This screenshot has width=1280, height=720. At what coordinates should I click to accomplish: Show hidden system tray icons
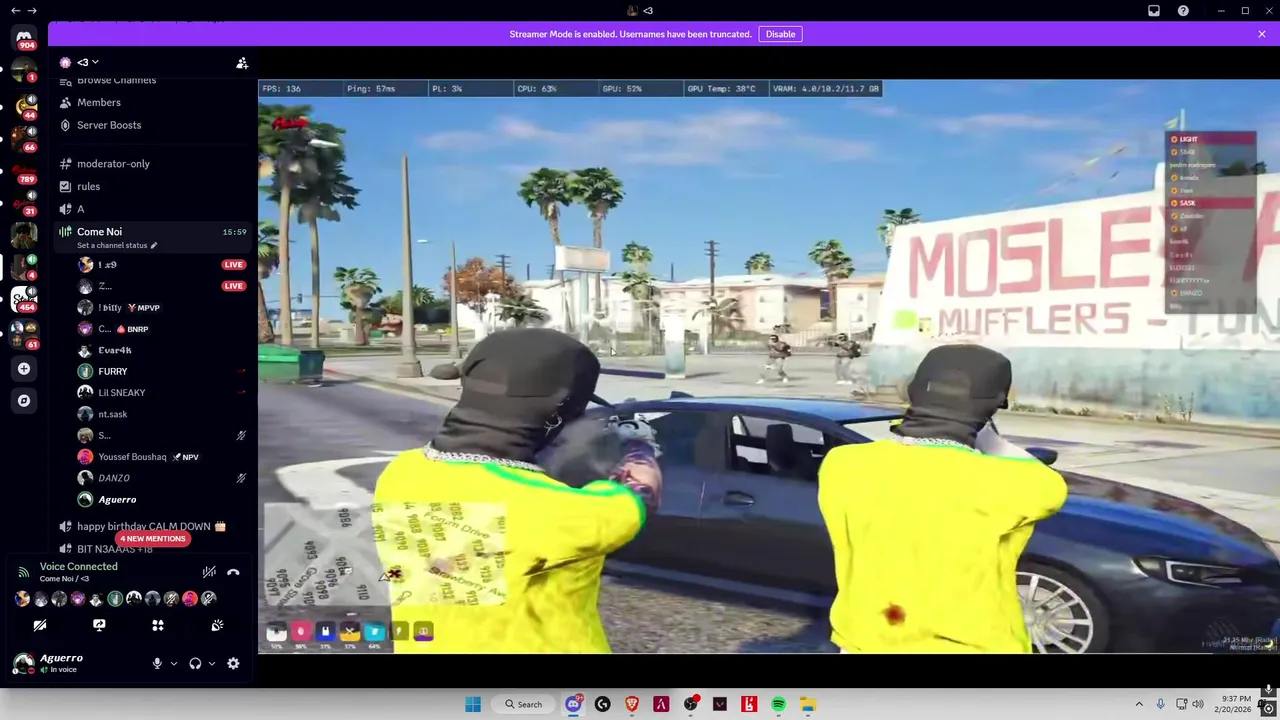click(x=1139, y=704)
